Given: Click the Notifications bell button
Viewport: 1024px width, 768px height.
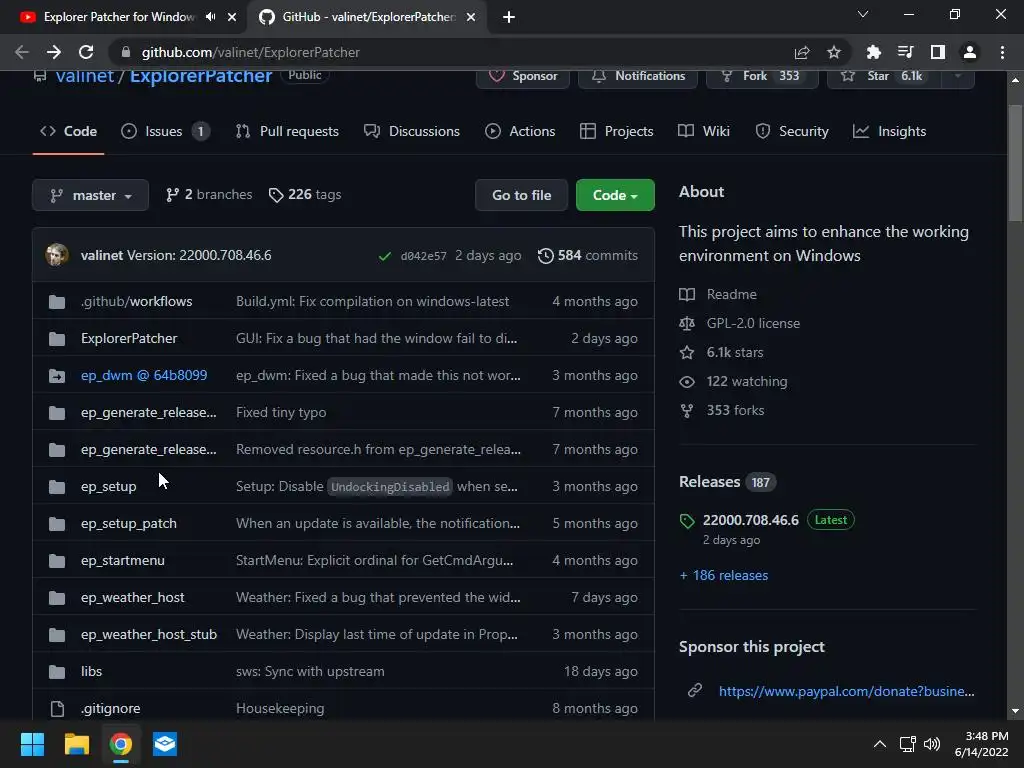Looking at the screenshot, I should [x=637, y=76].
